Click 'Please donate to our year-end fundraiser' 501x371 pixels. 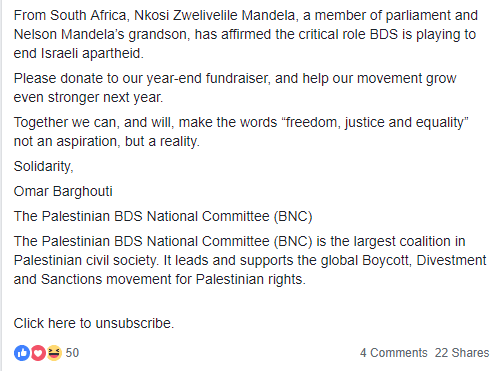coord(142,79)
